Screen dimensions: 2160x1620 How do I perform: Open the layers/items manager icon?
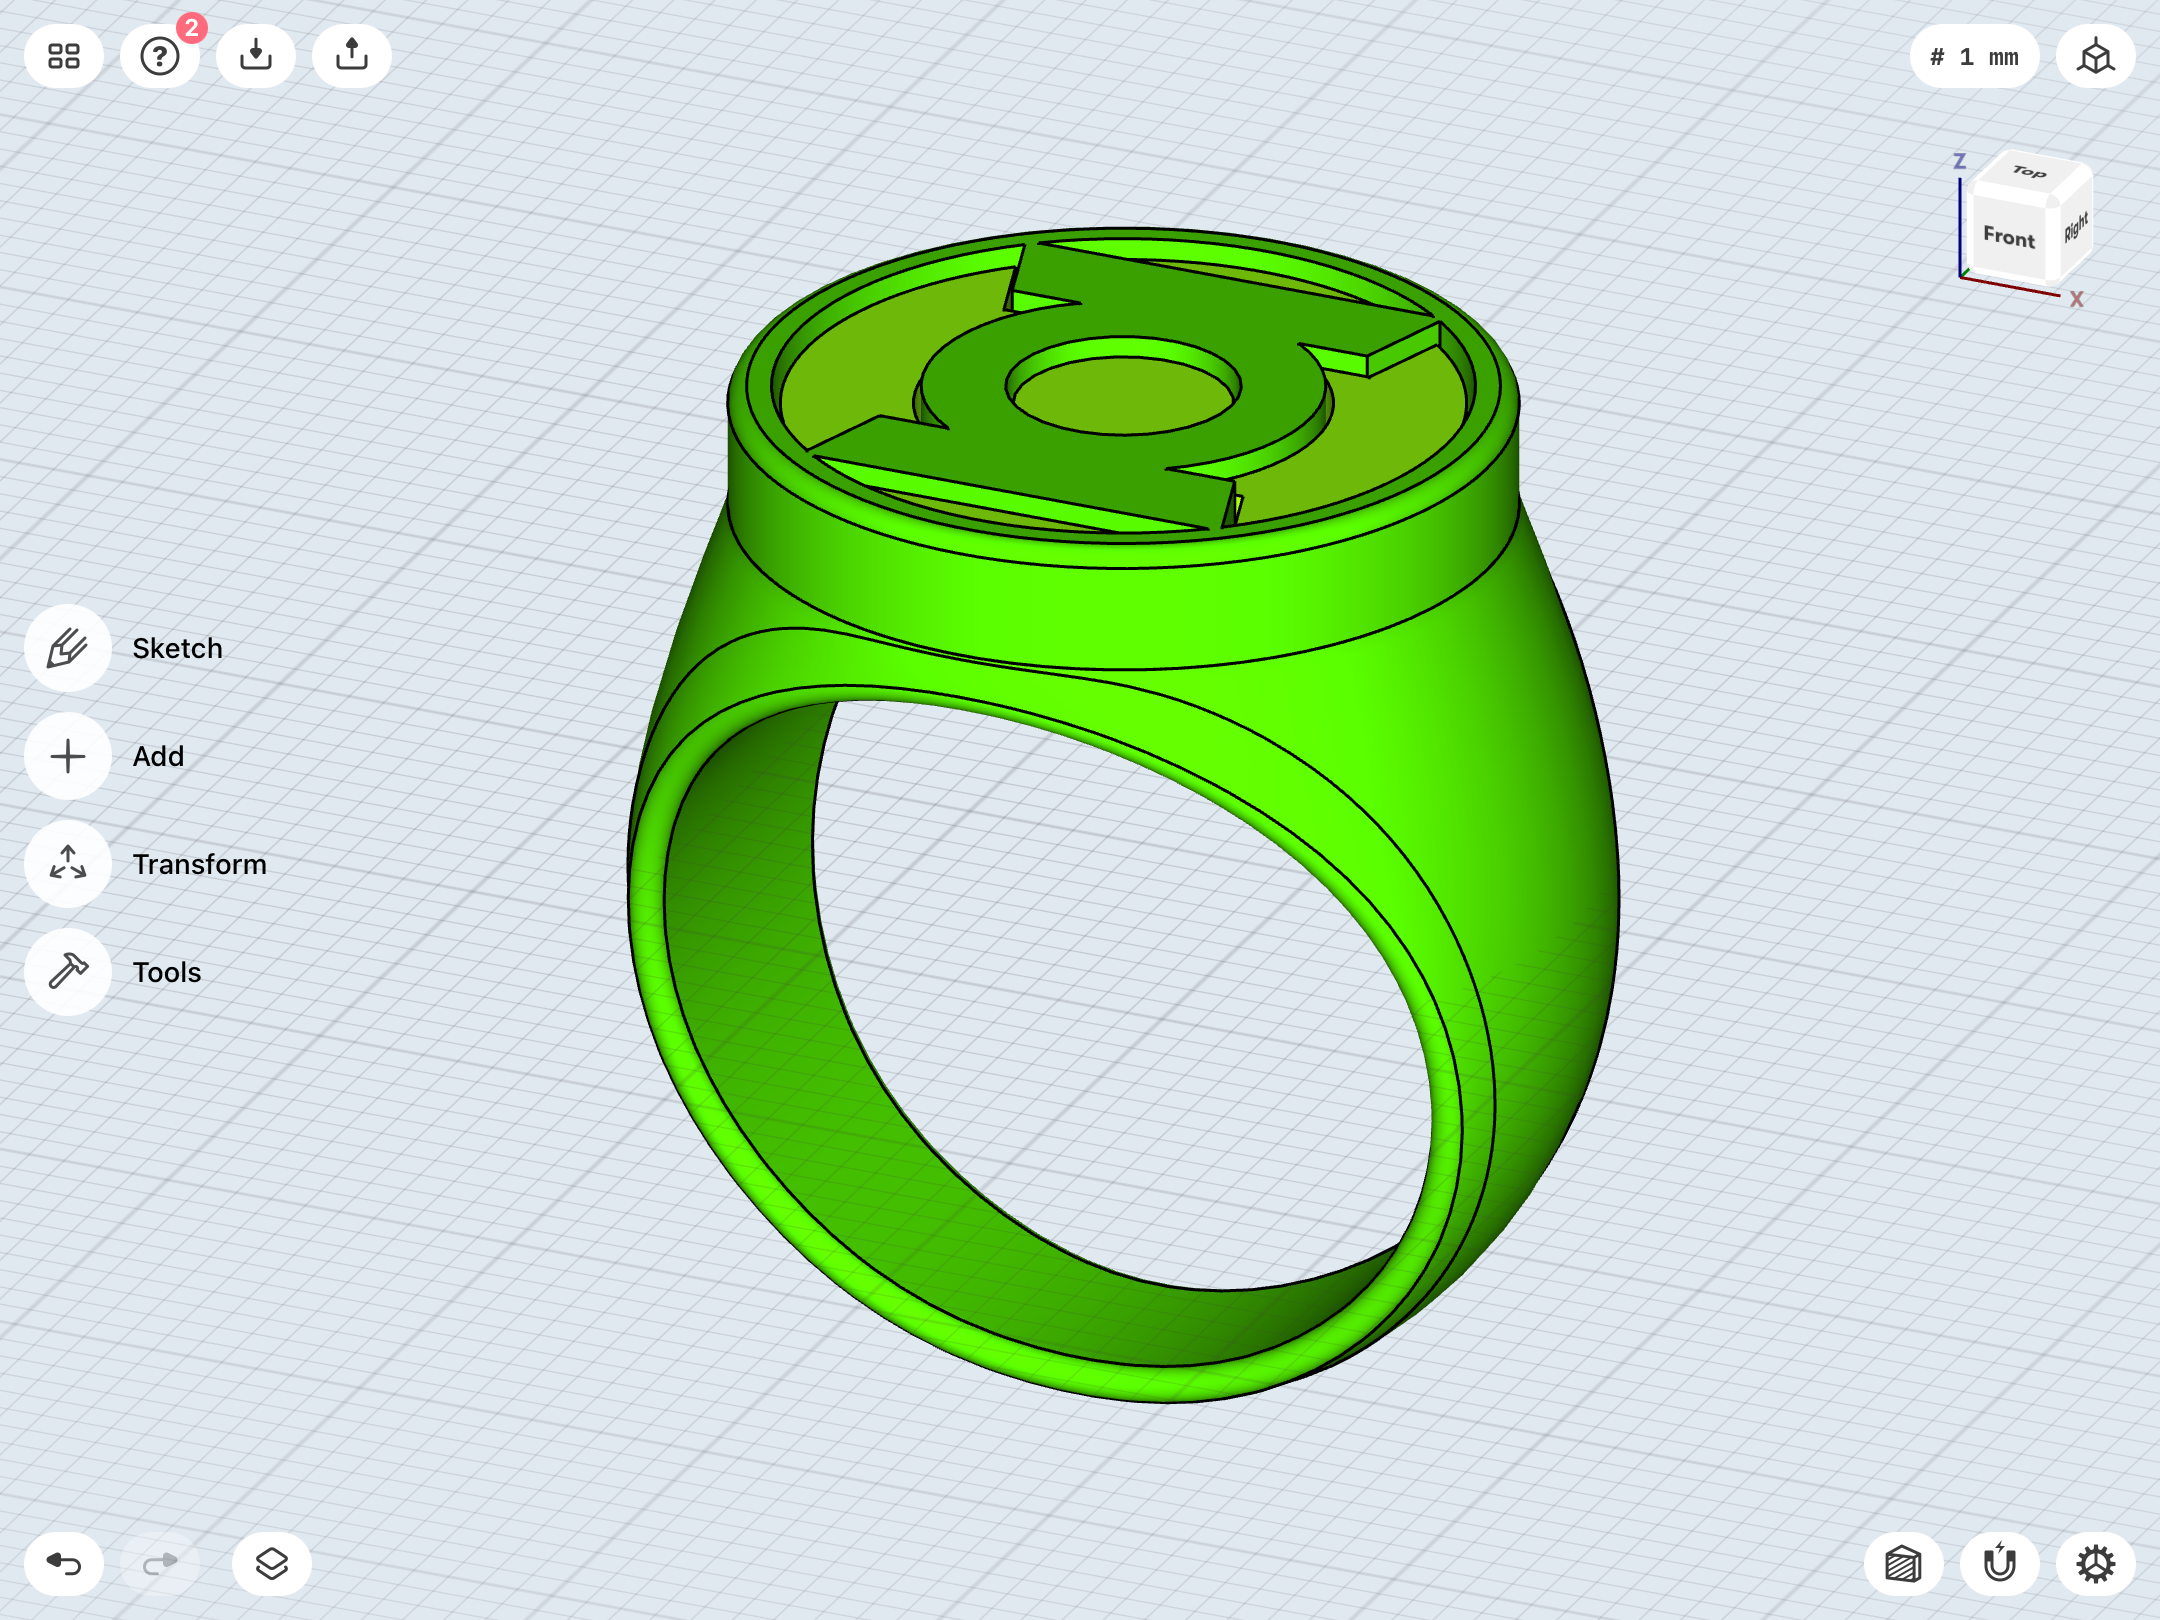coord(272,1564)
